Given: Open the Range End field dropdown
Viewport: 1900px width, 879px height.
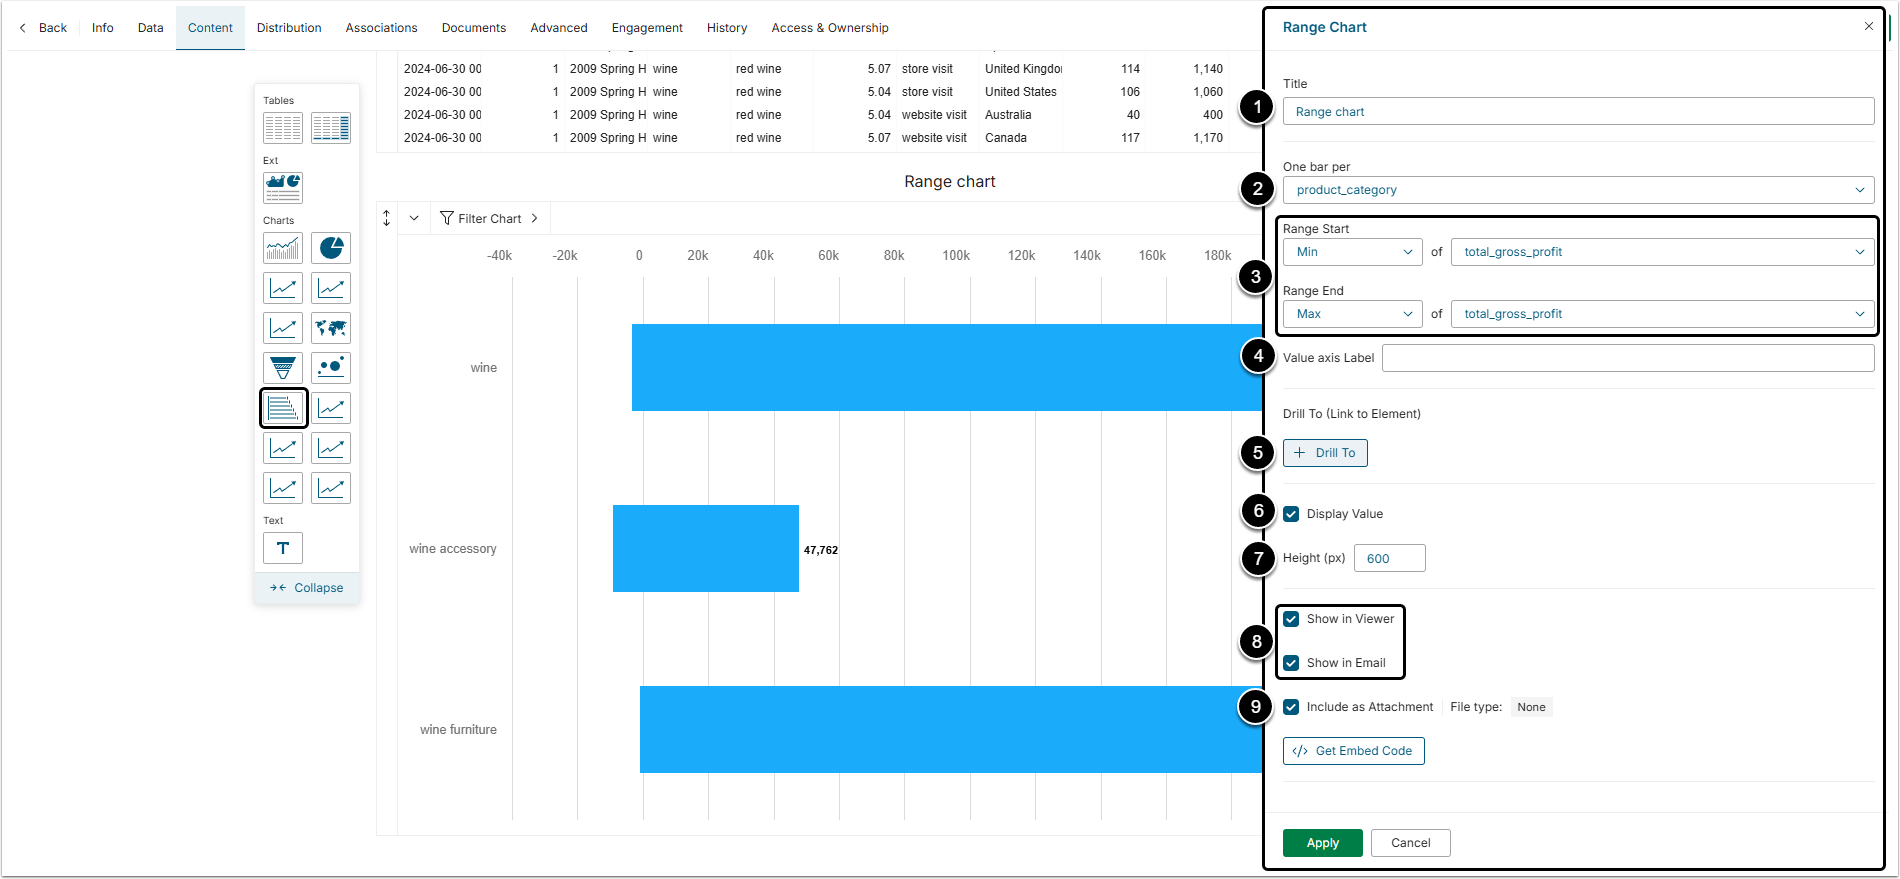Looking at the screenshot, I should click(1662, 314).
